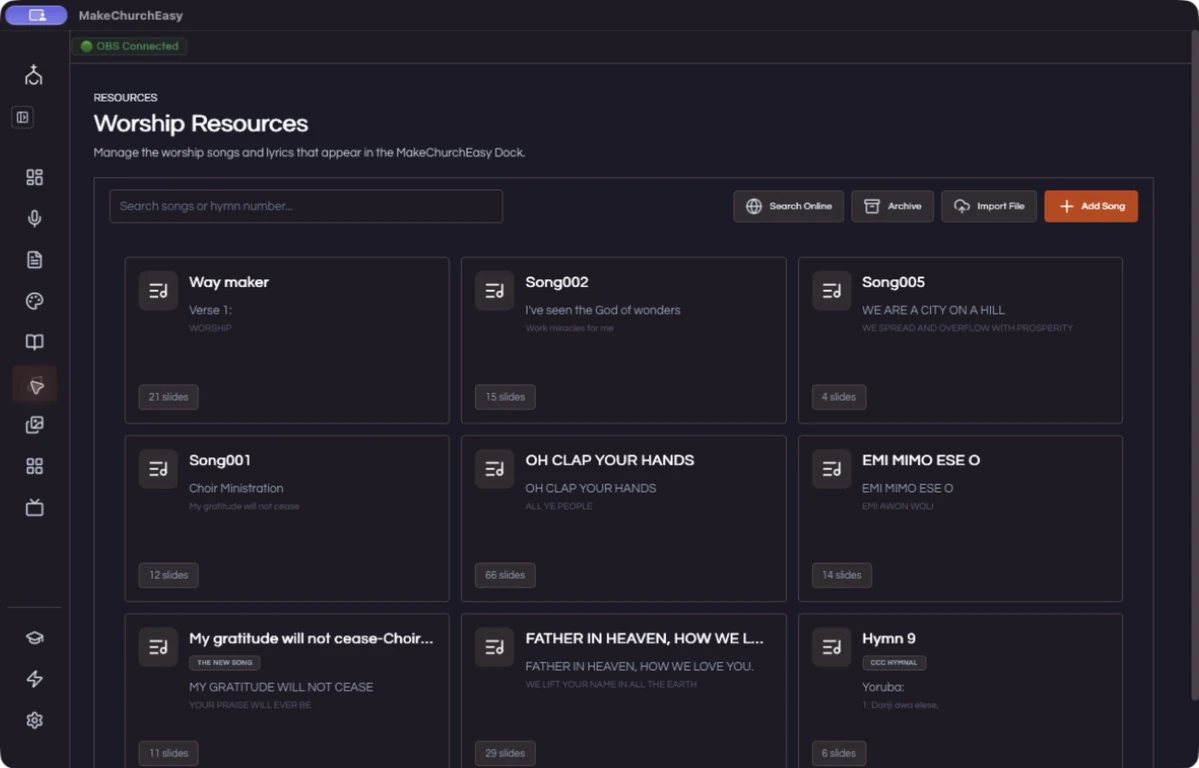Click the lightning bolt icon in sidebar

(34, 679)
